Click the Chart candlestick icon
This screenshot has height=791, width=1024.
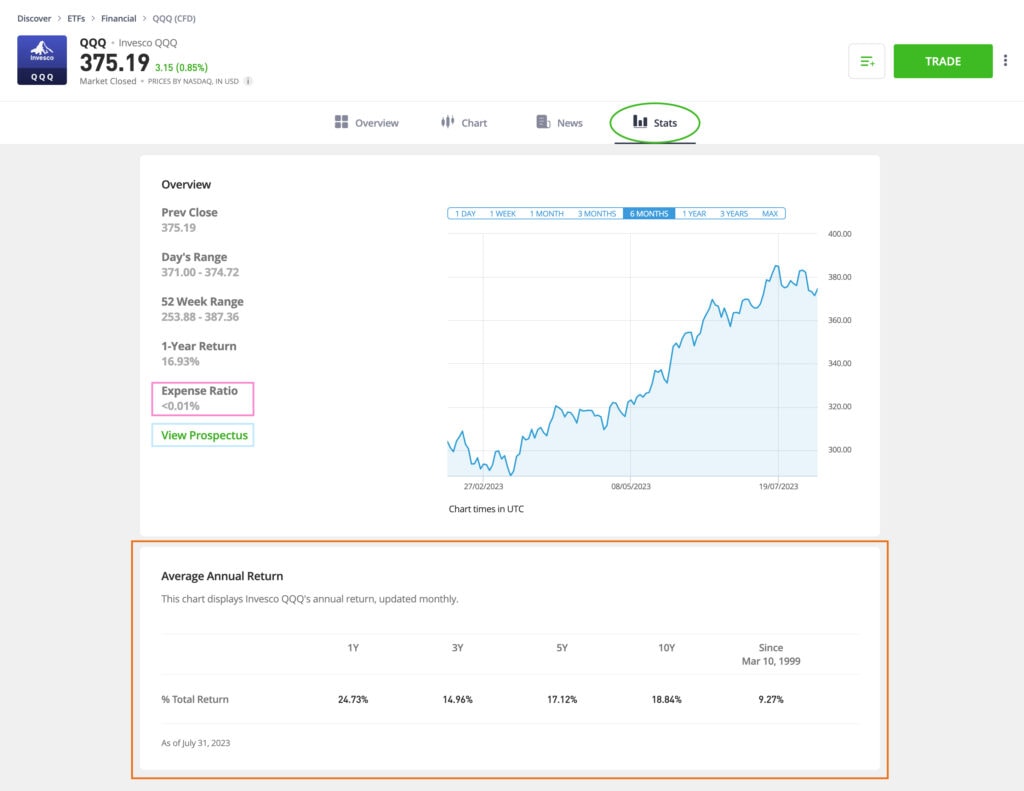click(x=447, y=122)
